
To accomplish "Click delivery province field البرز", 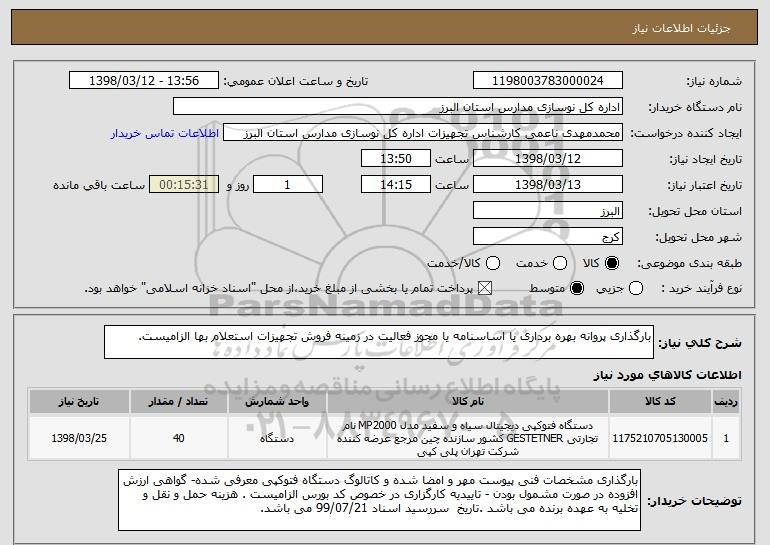I will pos(548,211).
